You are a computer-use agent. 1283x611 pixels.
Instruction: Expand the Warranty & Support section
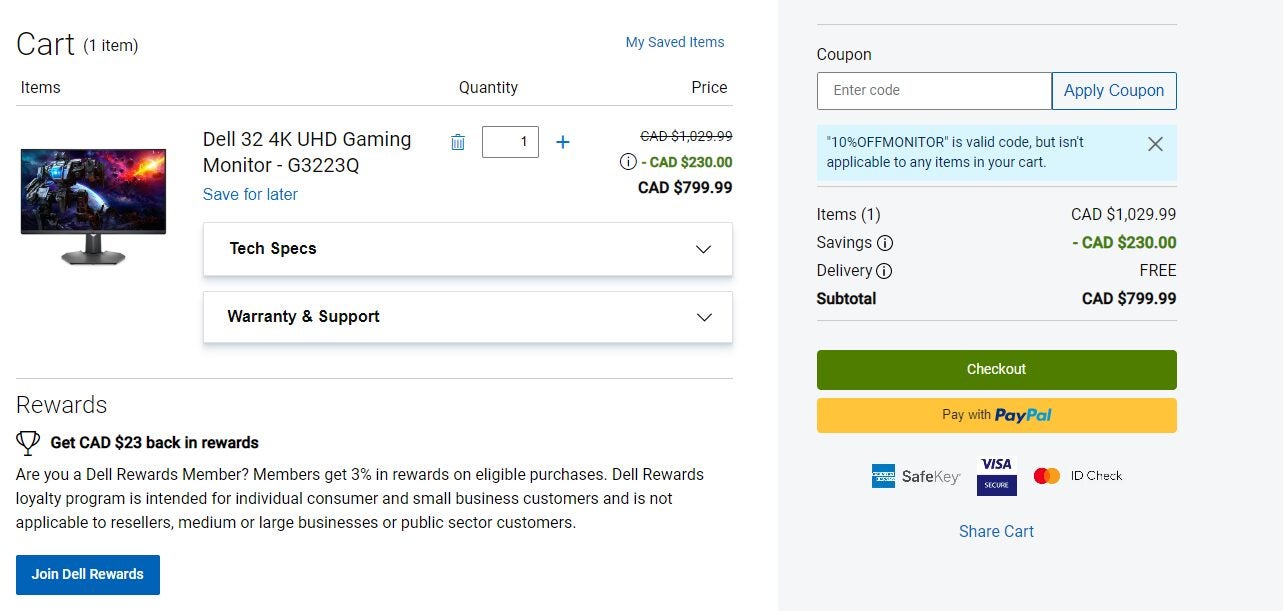468,317
